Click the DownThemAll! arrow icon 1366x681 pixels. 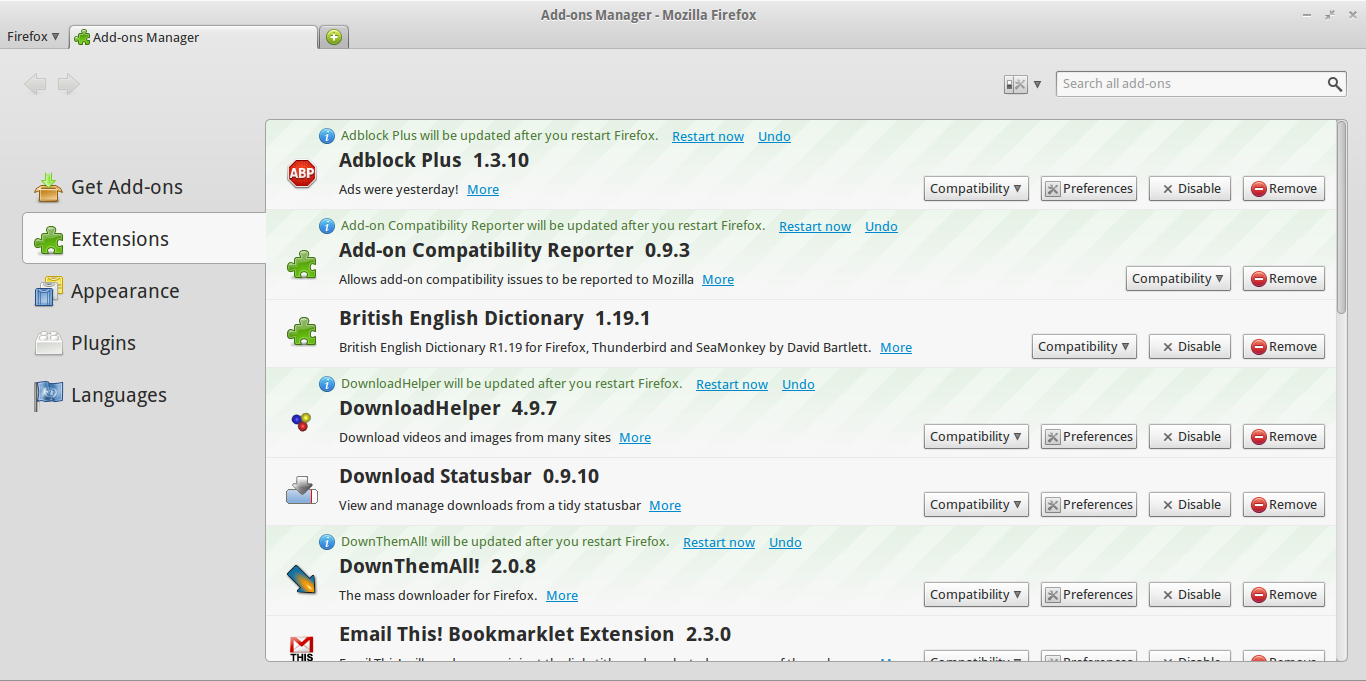coord(301,580)
